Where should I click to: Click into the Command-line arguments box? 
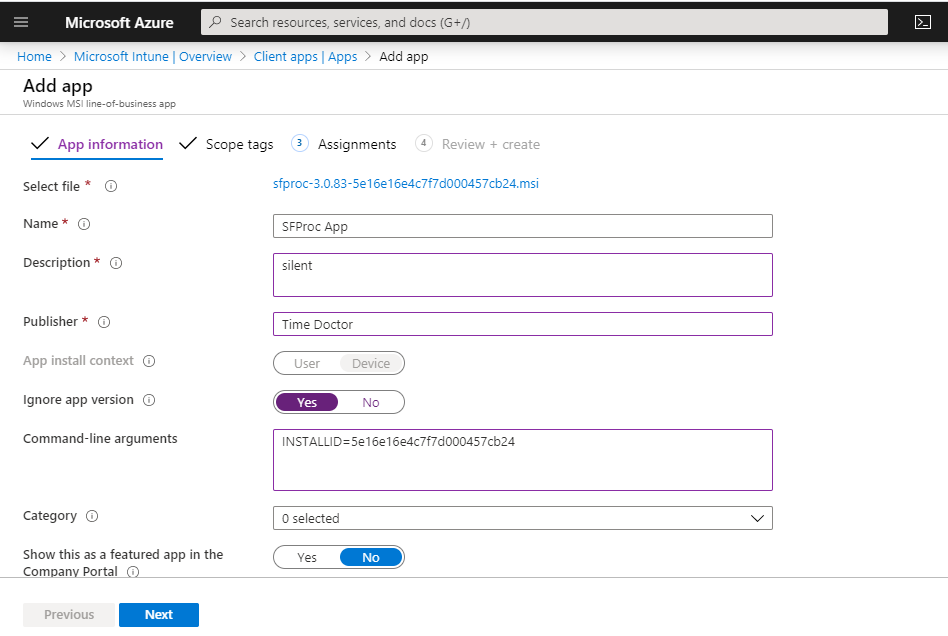(x=522, y=460)
